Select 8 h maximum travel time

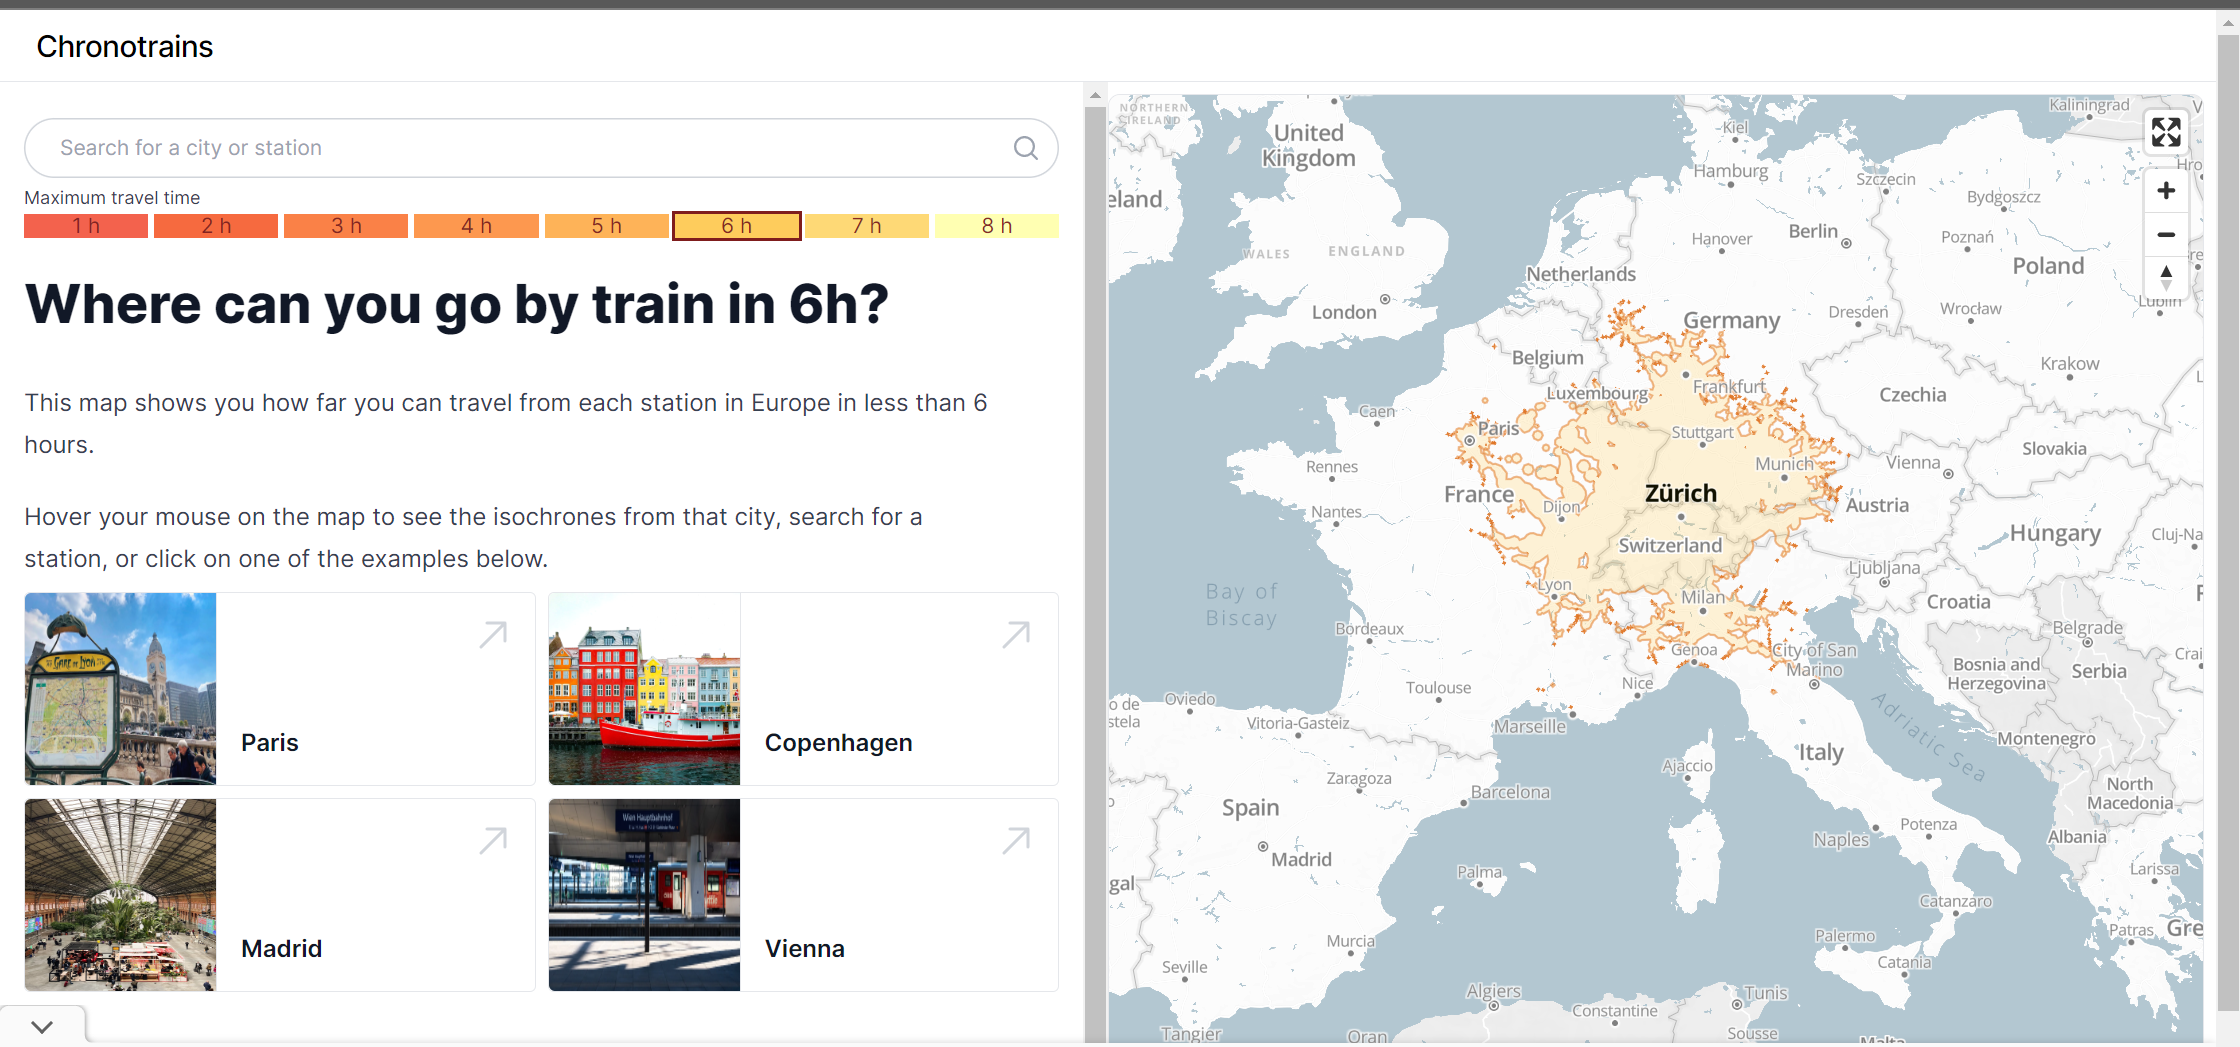(996, 226)
